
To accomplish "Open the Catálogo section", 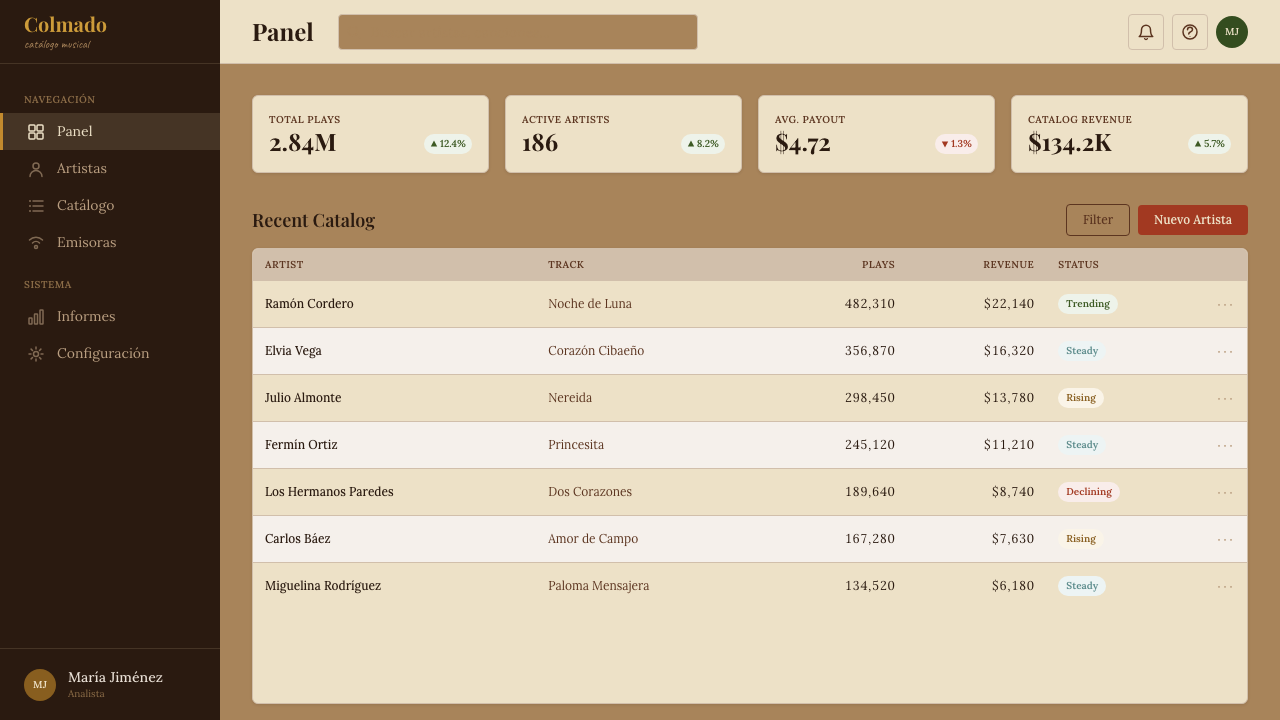I will 110,205.
